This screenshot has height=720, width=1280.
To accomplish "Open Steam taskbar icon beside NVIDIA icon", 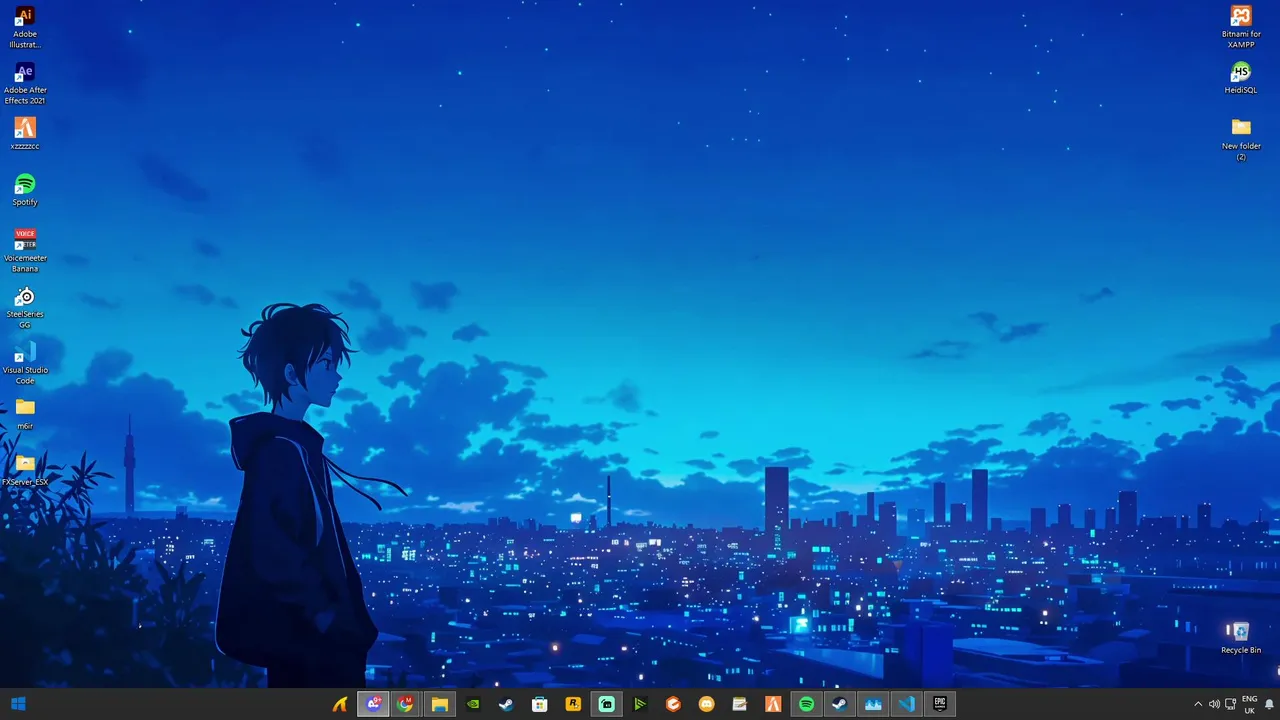I will pyautogui.click(x=506, y=704).
